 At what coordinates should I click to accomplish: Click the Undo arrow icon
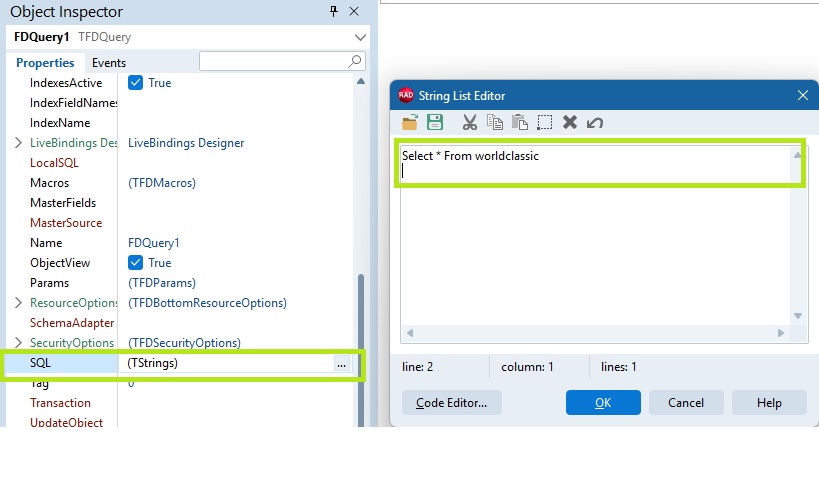pos(594,123)
